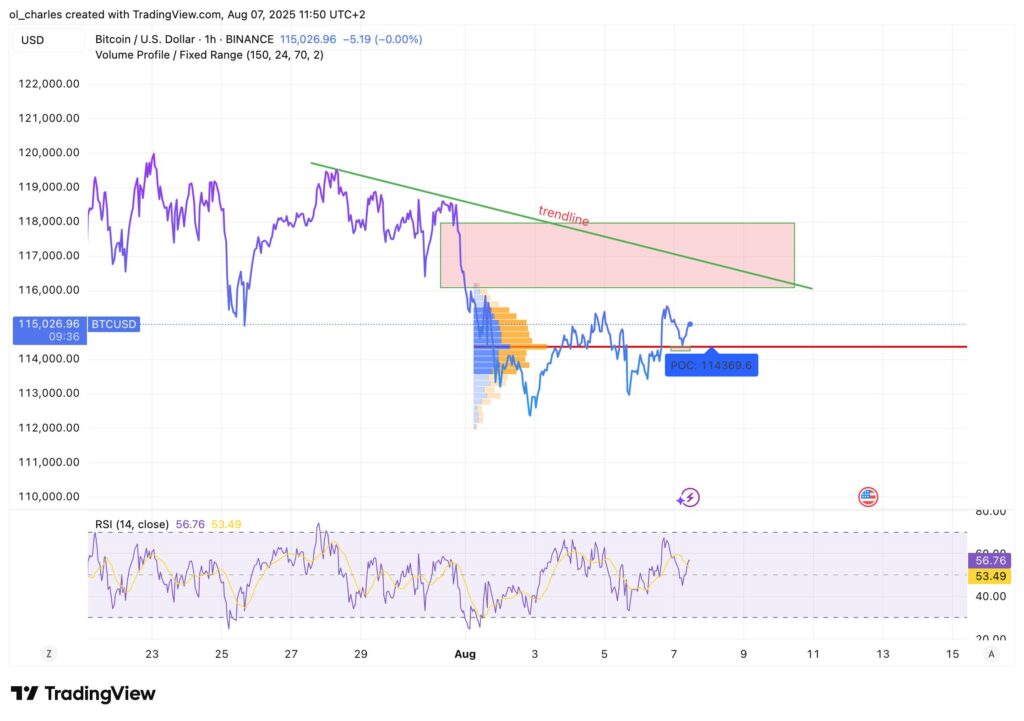Image resolution: width=1024 pixels, height=721 pixels.
Task: Open the USD currency selector
Action: (x=30, y=40)
